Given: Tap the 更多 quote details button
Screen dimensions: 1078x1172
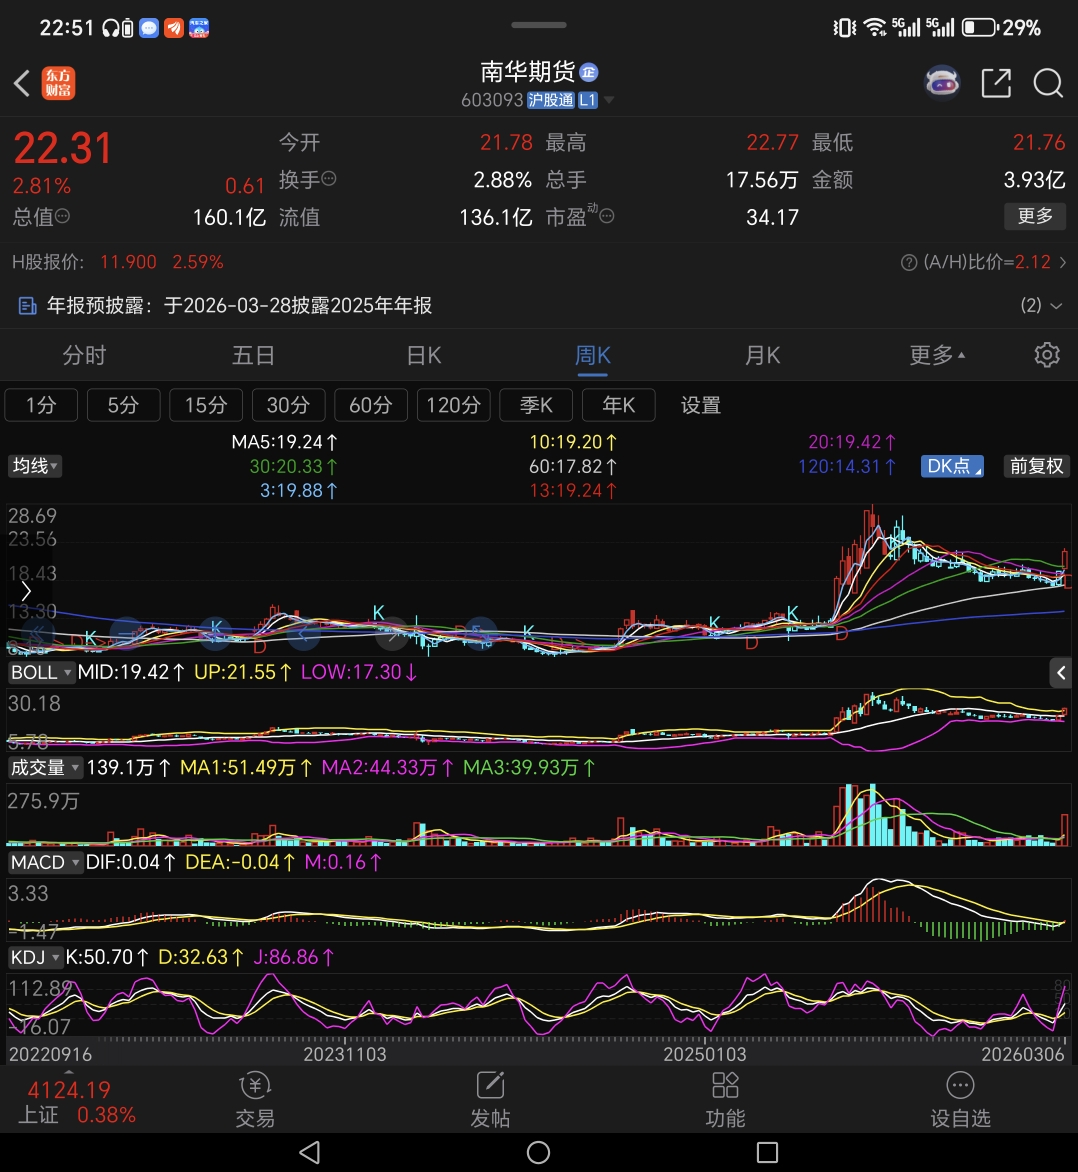Looking at the screenshot, I should (x=1035, y=216).
